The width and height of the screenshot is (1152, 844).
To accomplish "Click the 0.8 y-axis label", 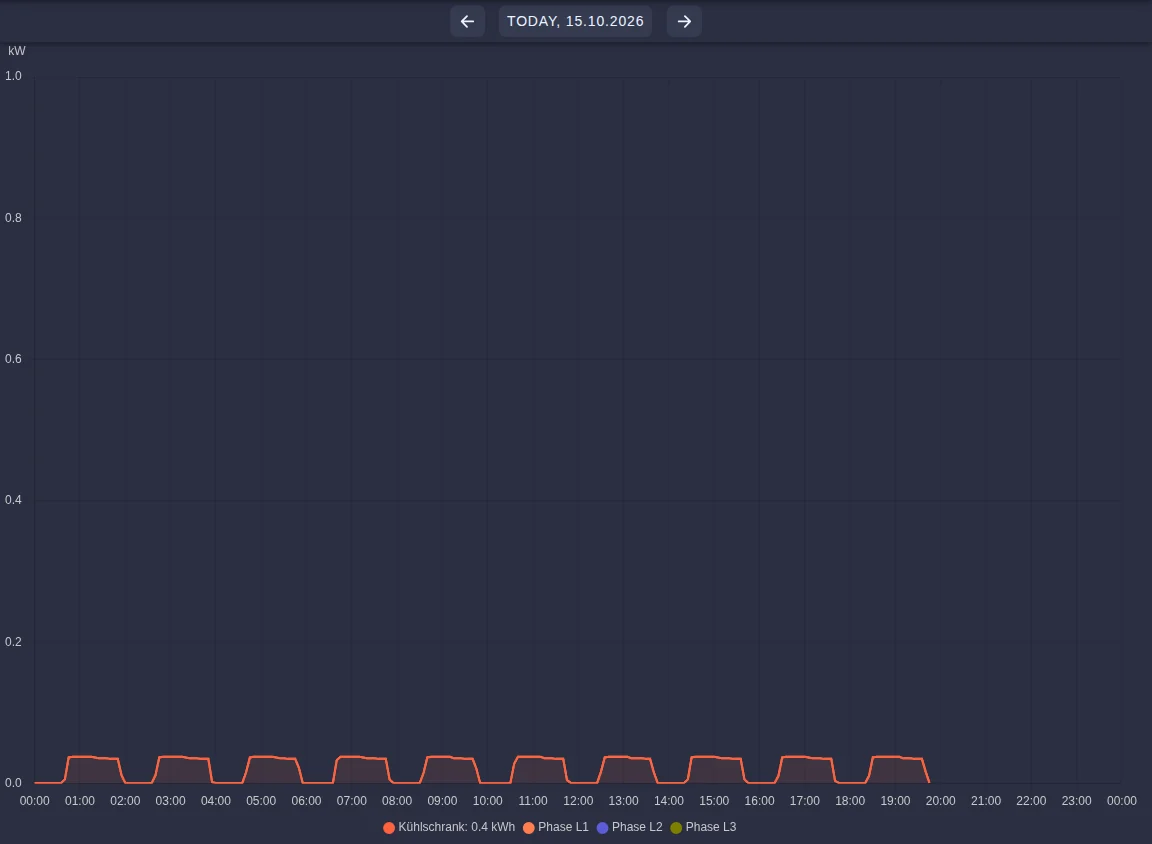I will click(13, 218).
